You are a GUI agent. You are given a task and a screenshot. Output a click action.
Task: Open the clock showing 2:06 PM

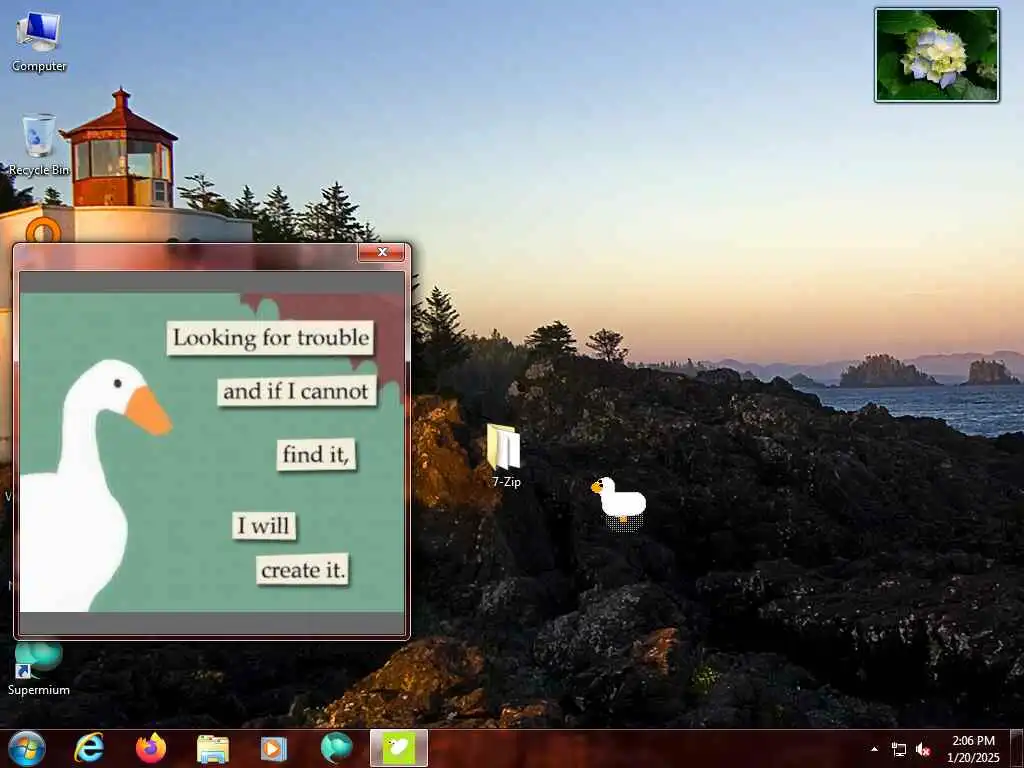click(973, 748)
